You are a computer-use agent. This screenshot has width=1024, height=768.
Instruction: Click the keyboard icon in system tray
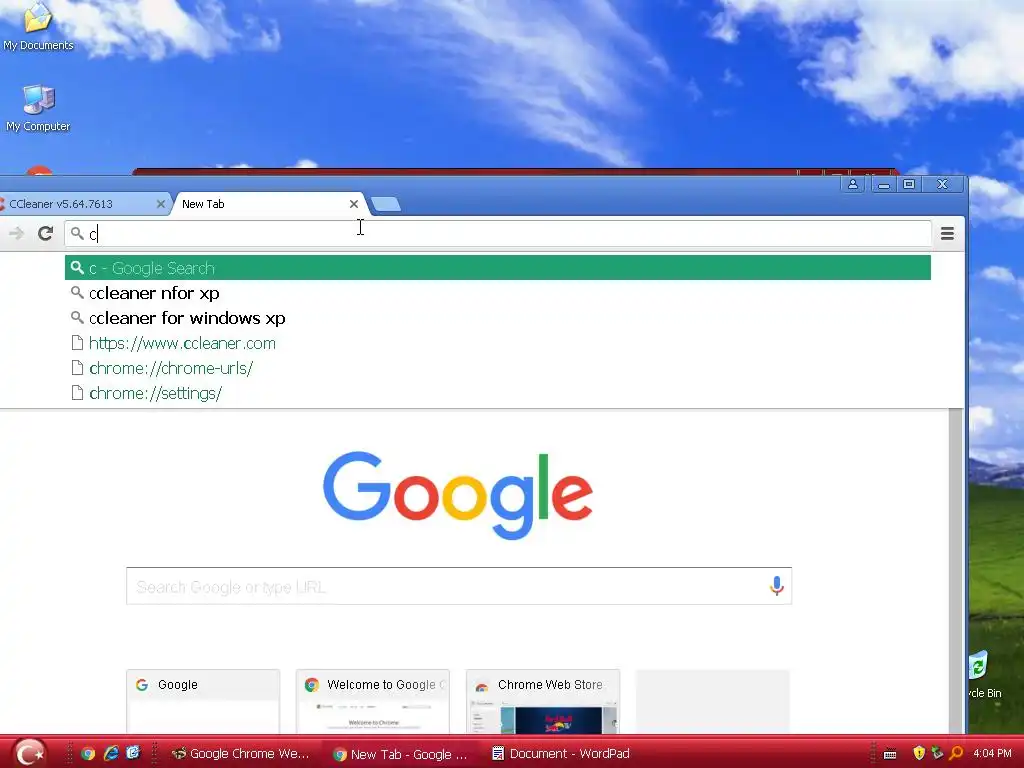click(890, 754)
